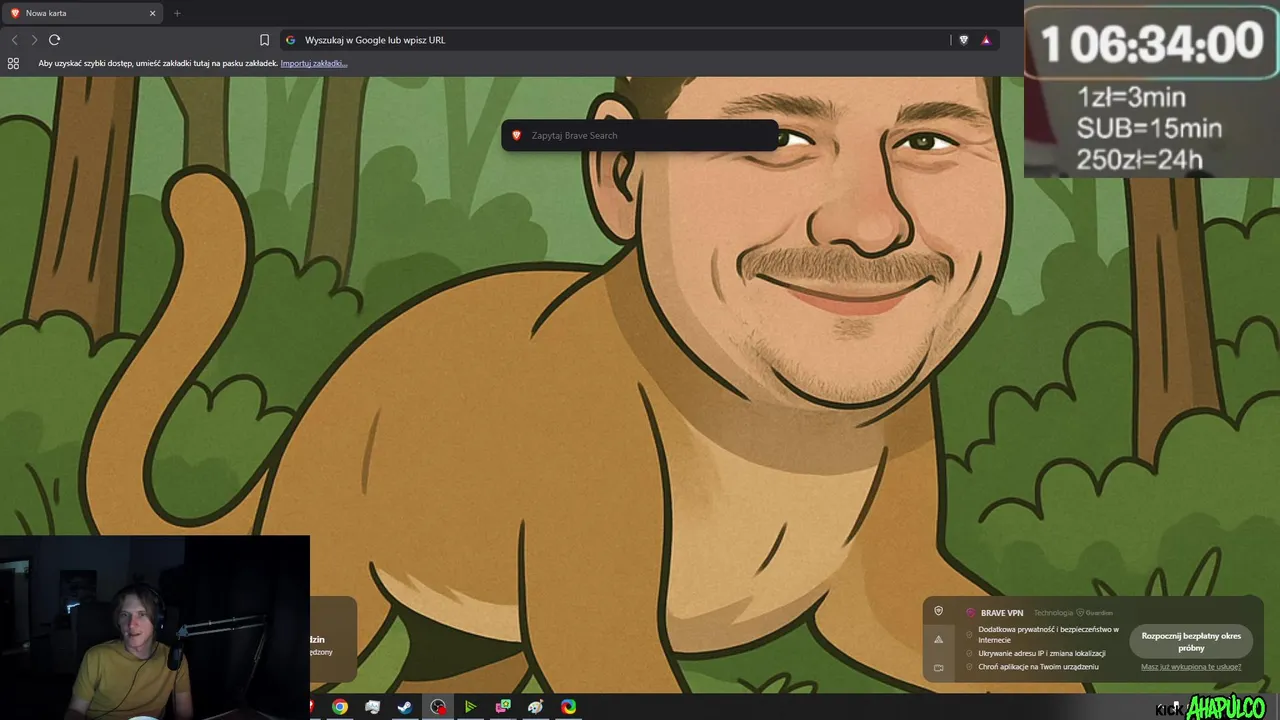
Task: Select the shield VPN widget tab
Action: [x=938, y=611]
